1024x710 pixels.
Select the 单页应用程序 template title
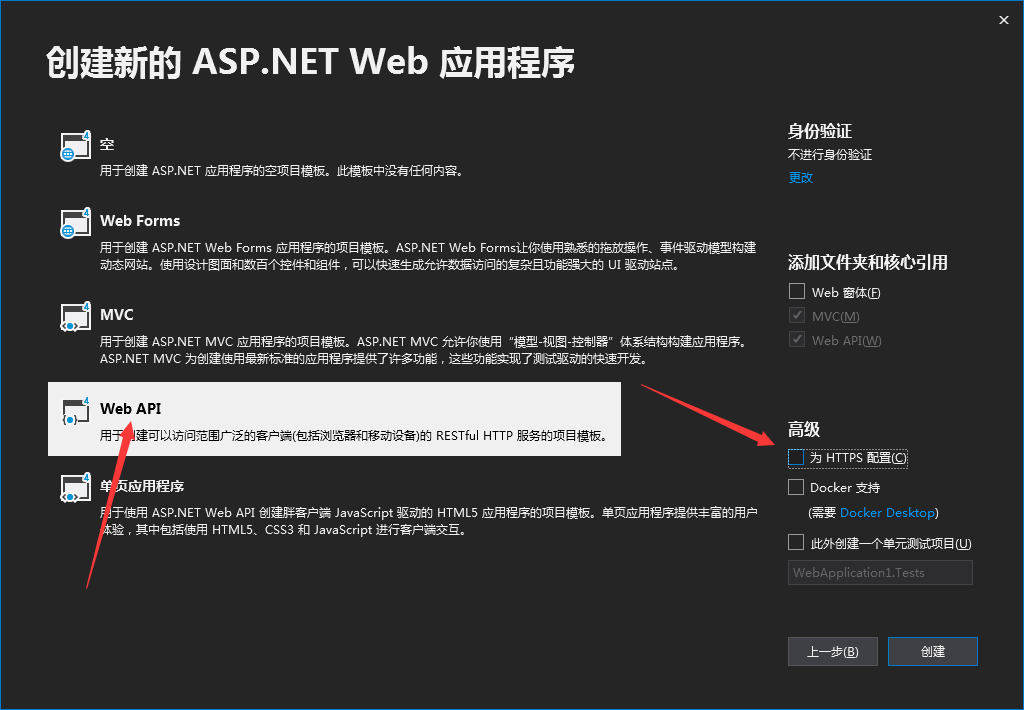click(142, 486)
